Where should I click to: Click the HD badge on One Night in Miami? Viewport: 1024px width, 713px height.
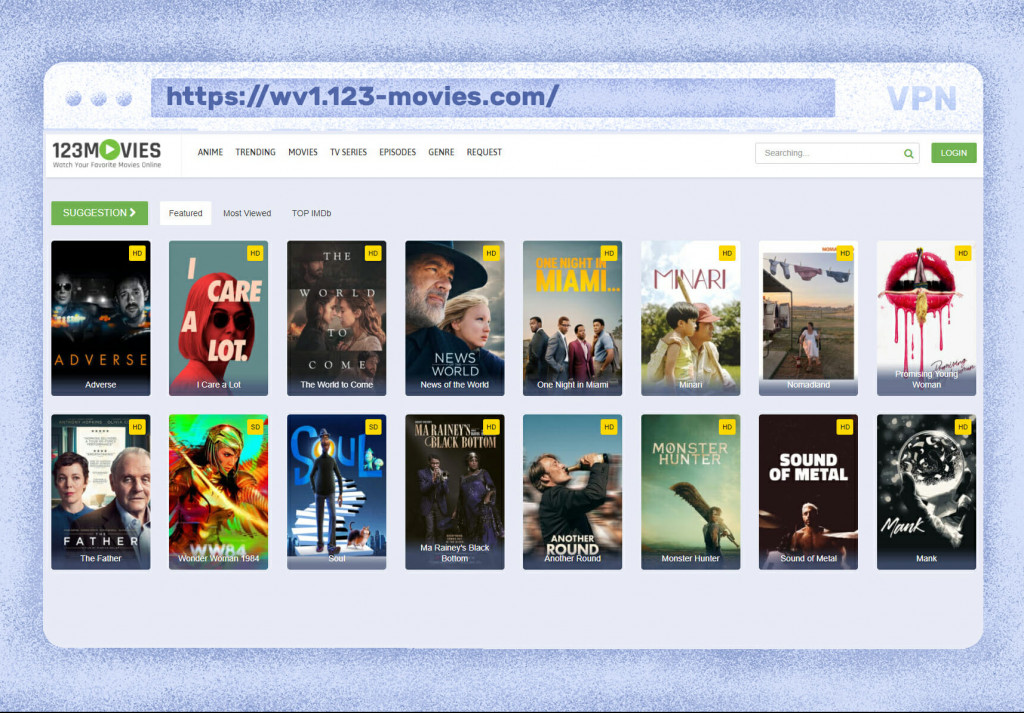609,253
